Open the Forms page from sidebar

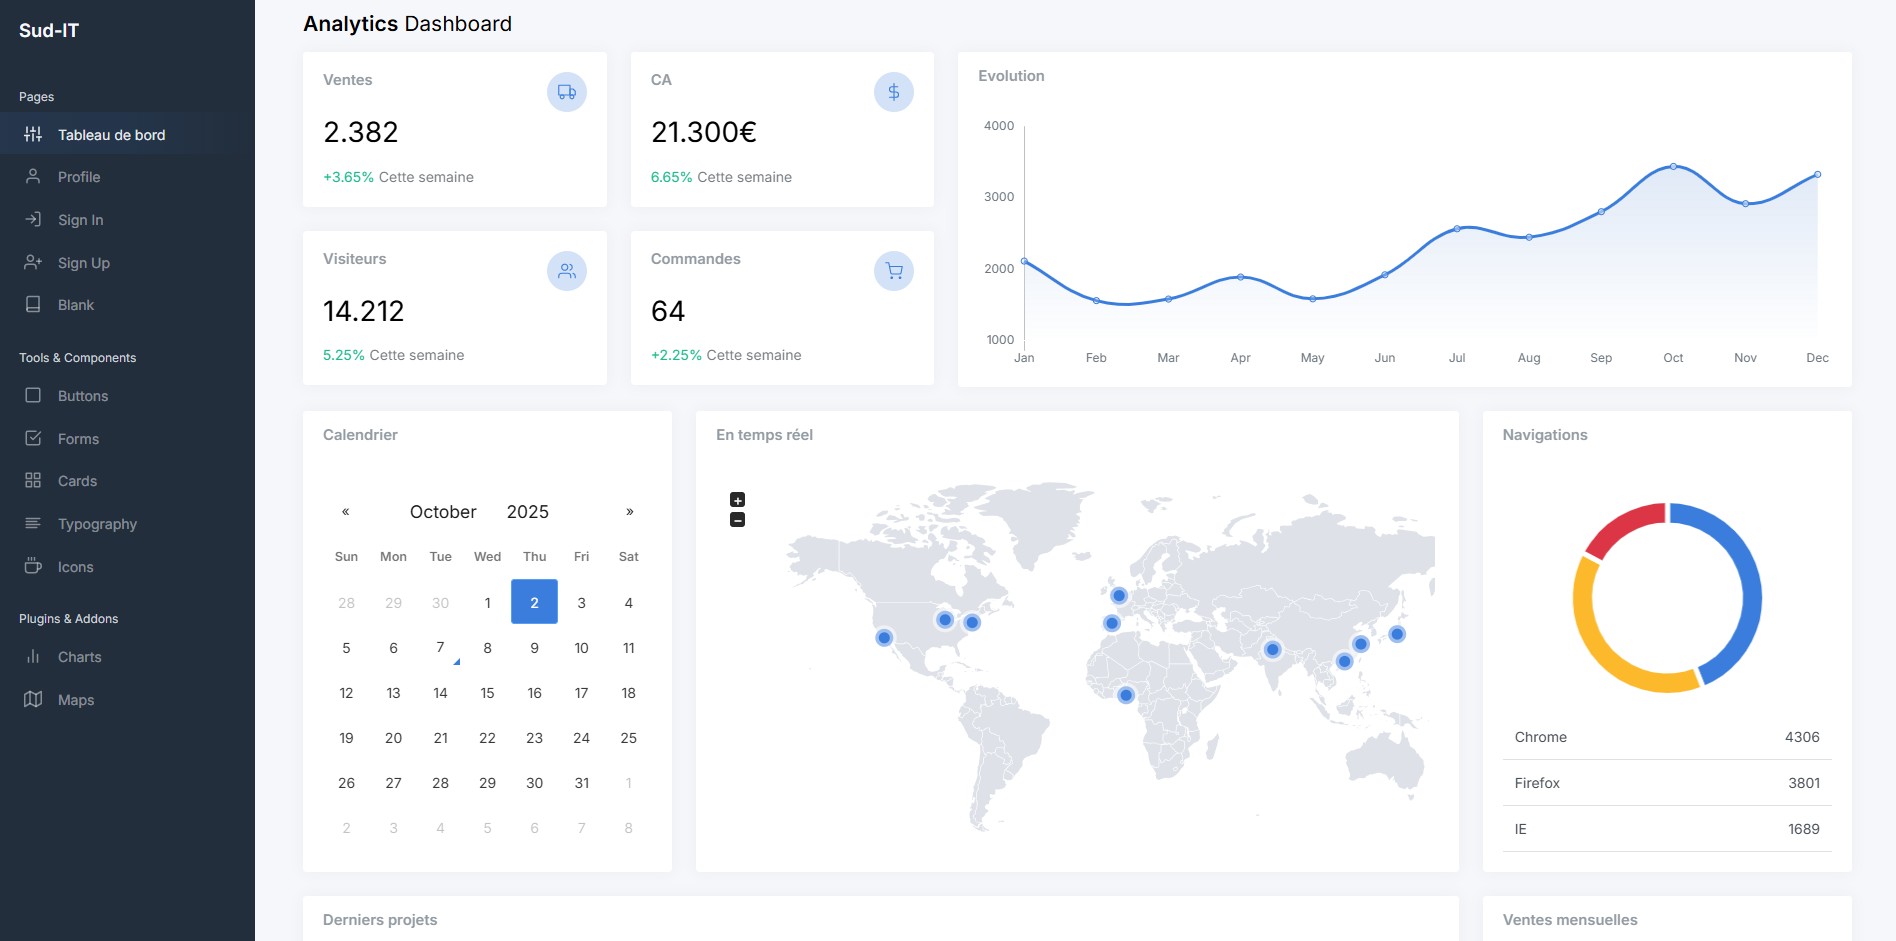tap(78, 438)
